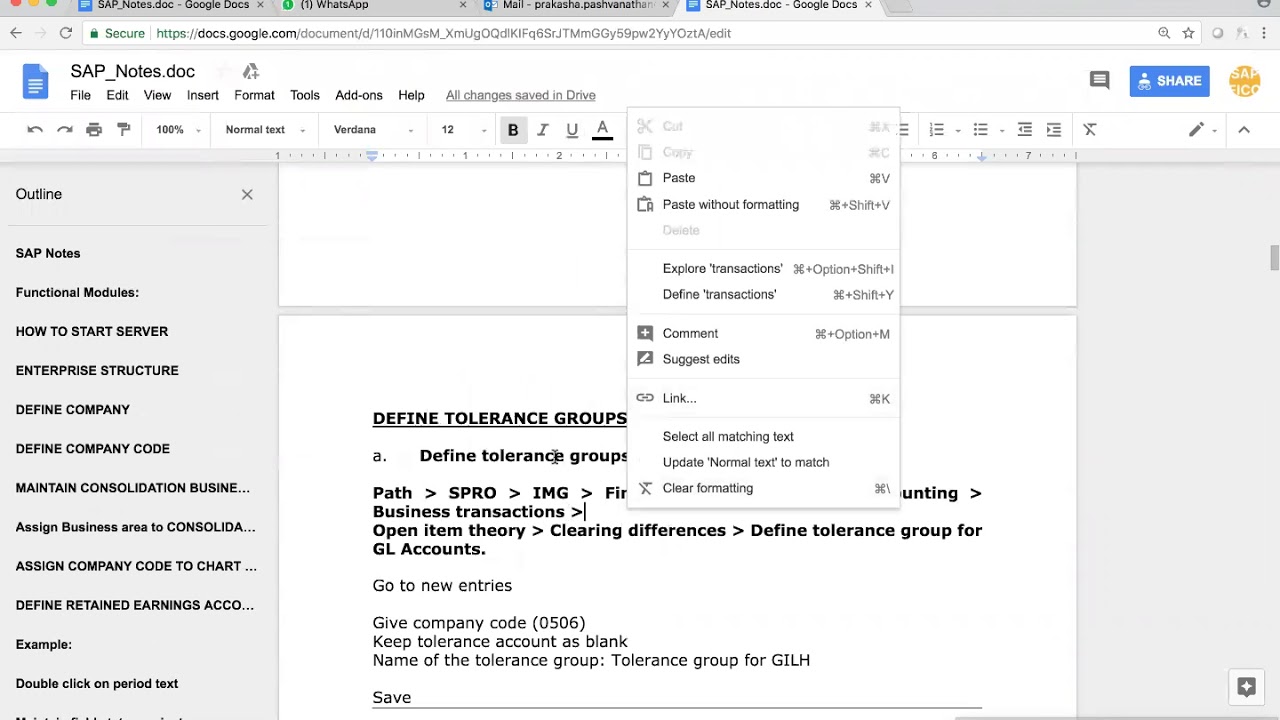1280x720 pixels.
Task: Jump to ENTERPRISE STRUCTURE outline heading
Action: [97, 370]
